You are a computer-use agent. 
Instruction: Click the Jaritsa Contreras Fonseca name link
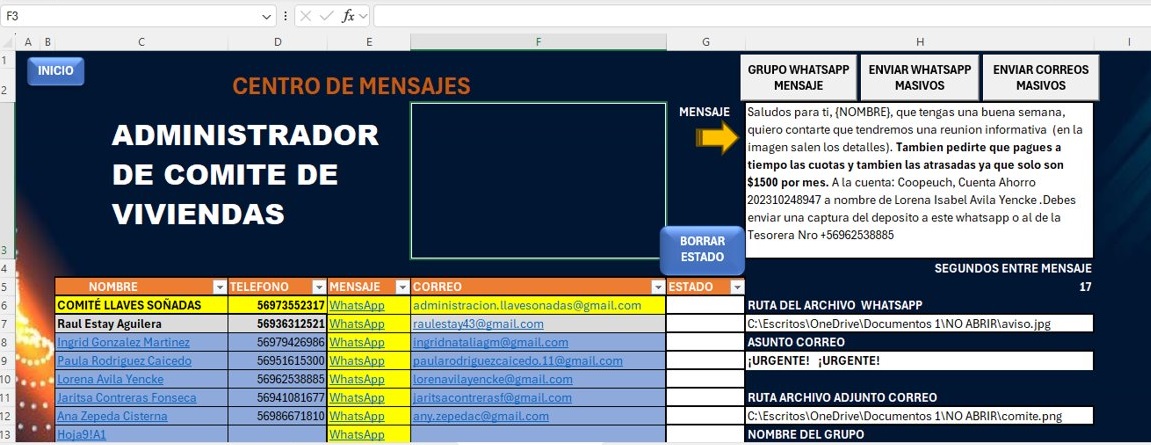(126, 397)
